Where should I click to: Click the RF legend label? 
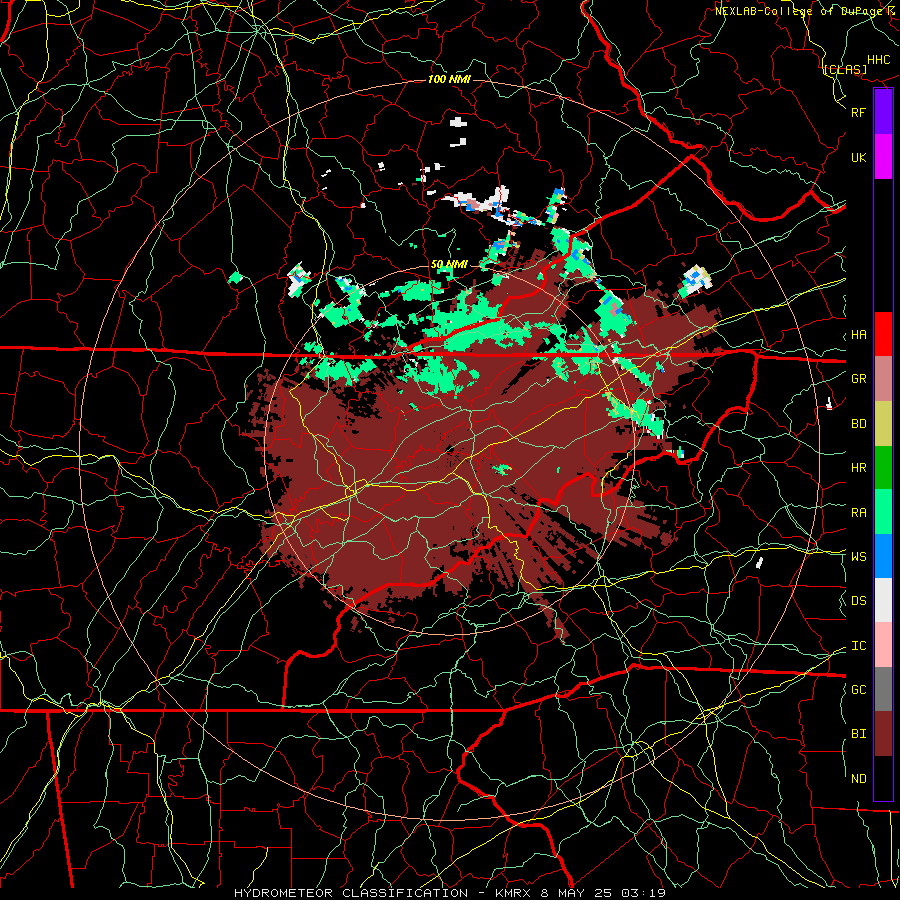(x=858, y=112)
